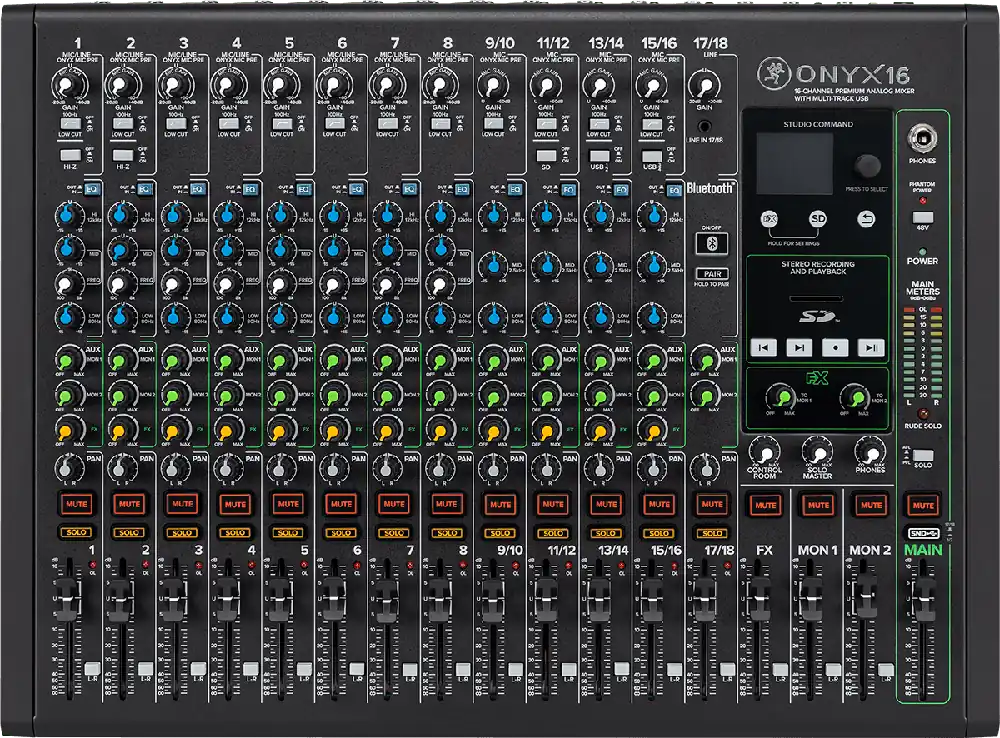The height and width of the screenshot is (738, 1000).
Task: Assign channel 4 to L-R main bus
Action: pyautogui.click(x=251, y=669)
